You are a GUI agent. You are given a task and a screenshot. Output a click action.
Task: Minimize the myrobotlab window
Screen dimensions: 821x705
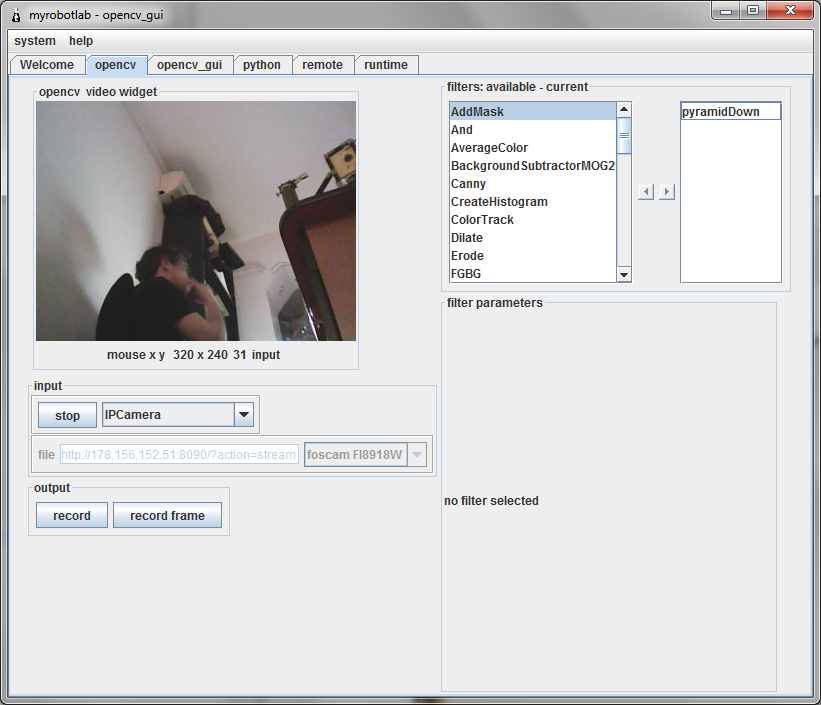point(726,11)
